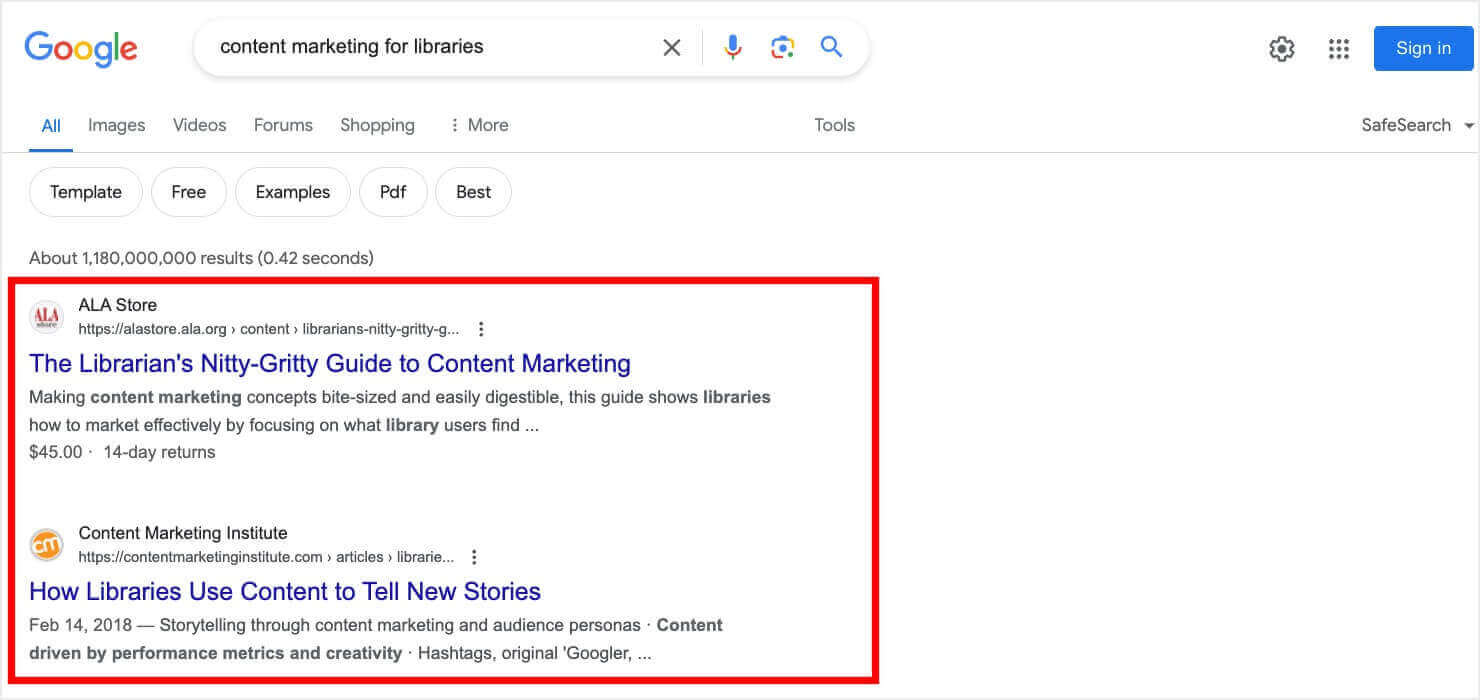This screenshot has width=1480, height=700.
Task: Open the Google apps grid
Action: coord(1339,48)
